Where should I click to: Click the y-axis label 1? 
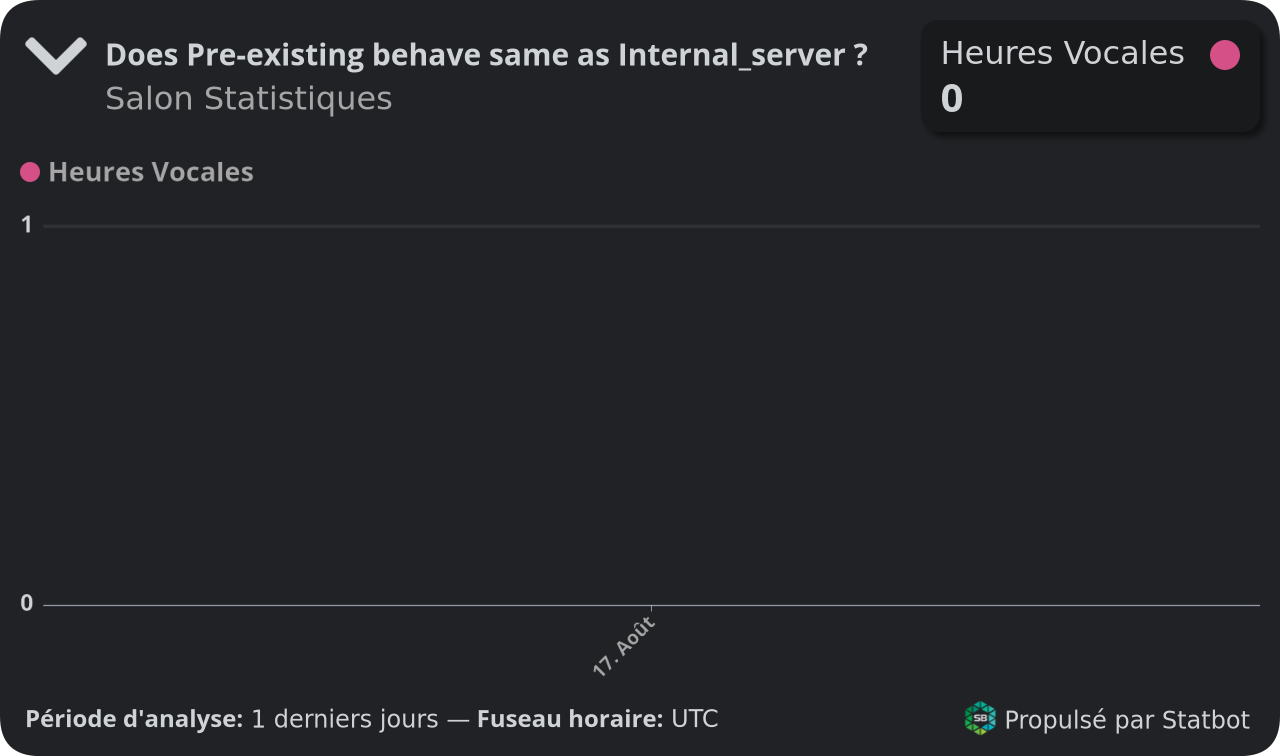coord(27,225)
